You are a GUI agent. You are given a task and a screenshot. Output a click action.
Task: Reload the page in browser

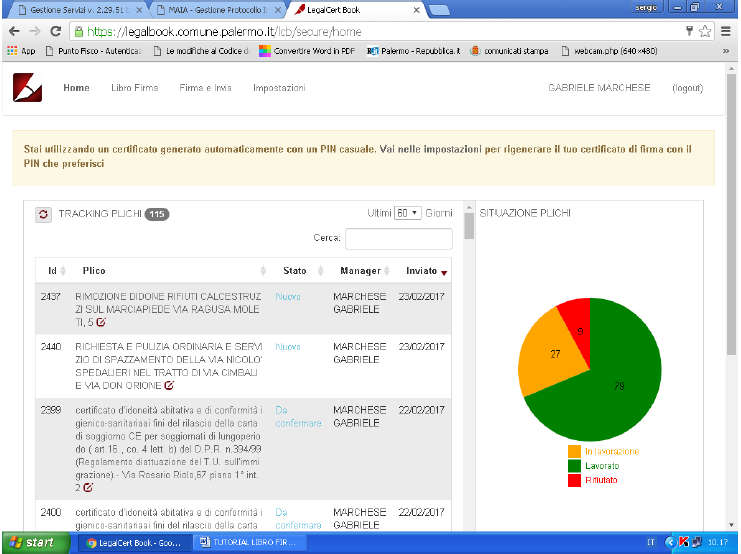(55, 32)
